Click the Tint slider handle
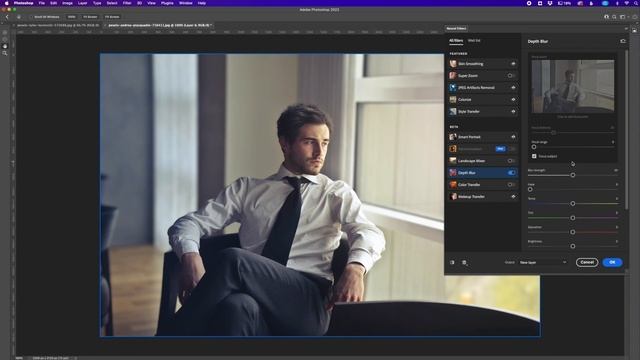 point(573,218)
